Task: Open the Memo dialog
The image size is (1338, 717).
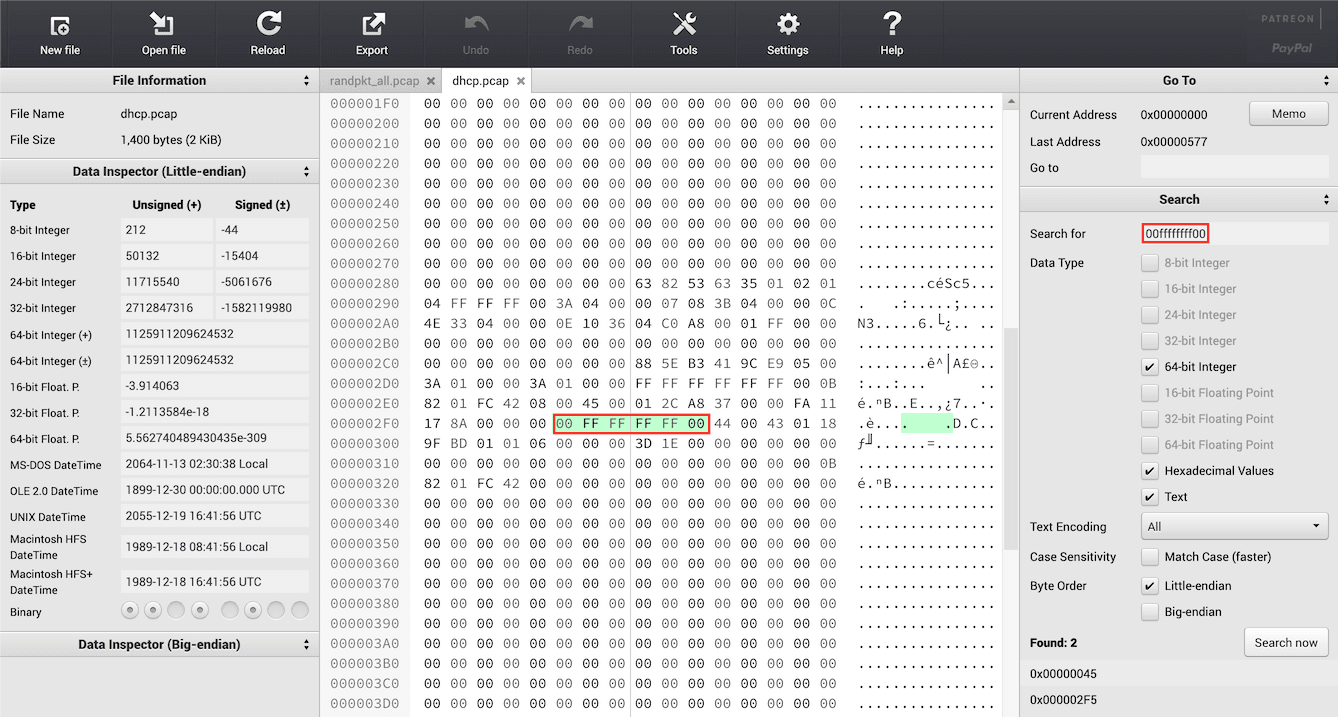Action: (1288, 113)
